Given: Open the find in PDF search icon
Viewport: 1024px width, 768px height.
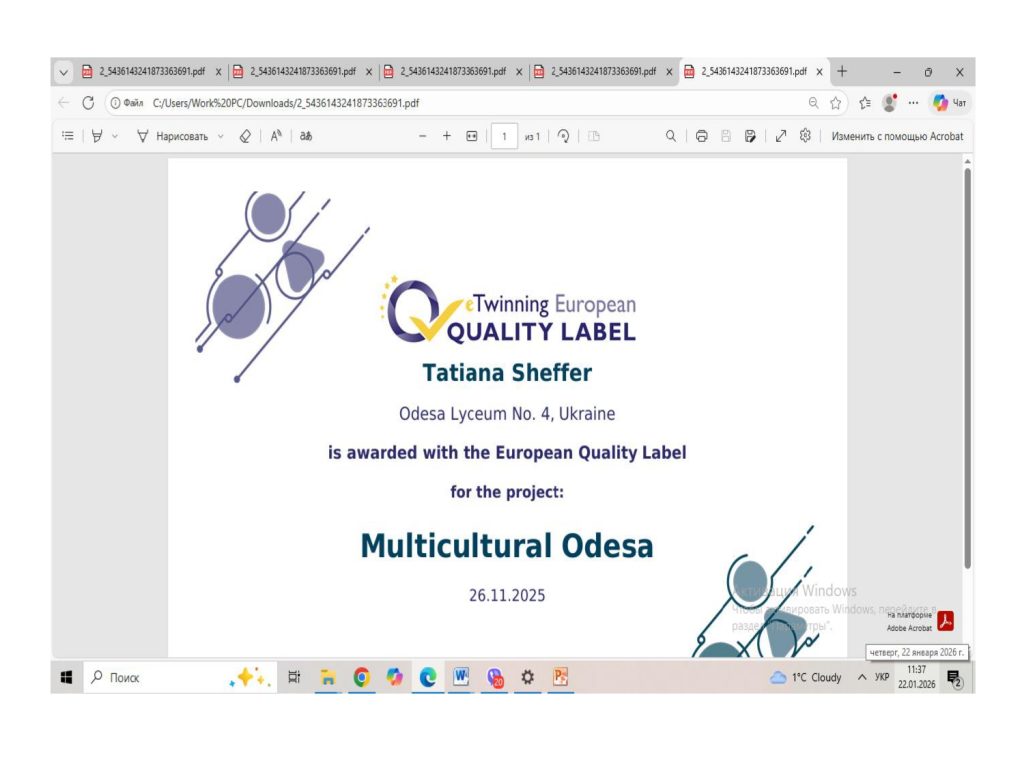Looking at the screenshot, I should [671, 136].
